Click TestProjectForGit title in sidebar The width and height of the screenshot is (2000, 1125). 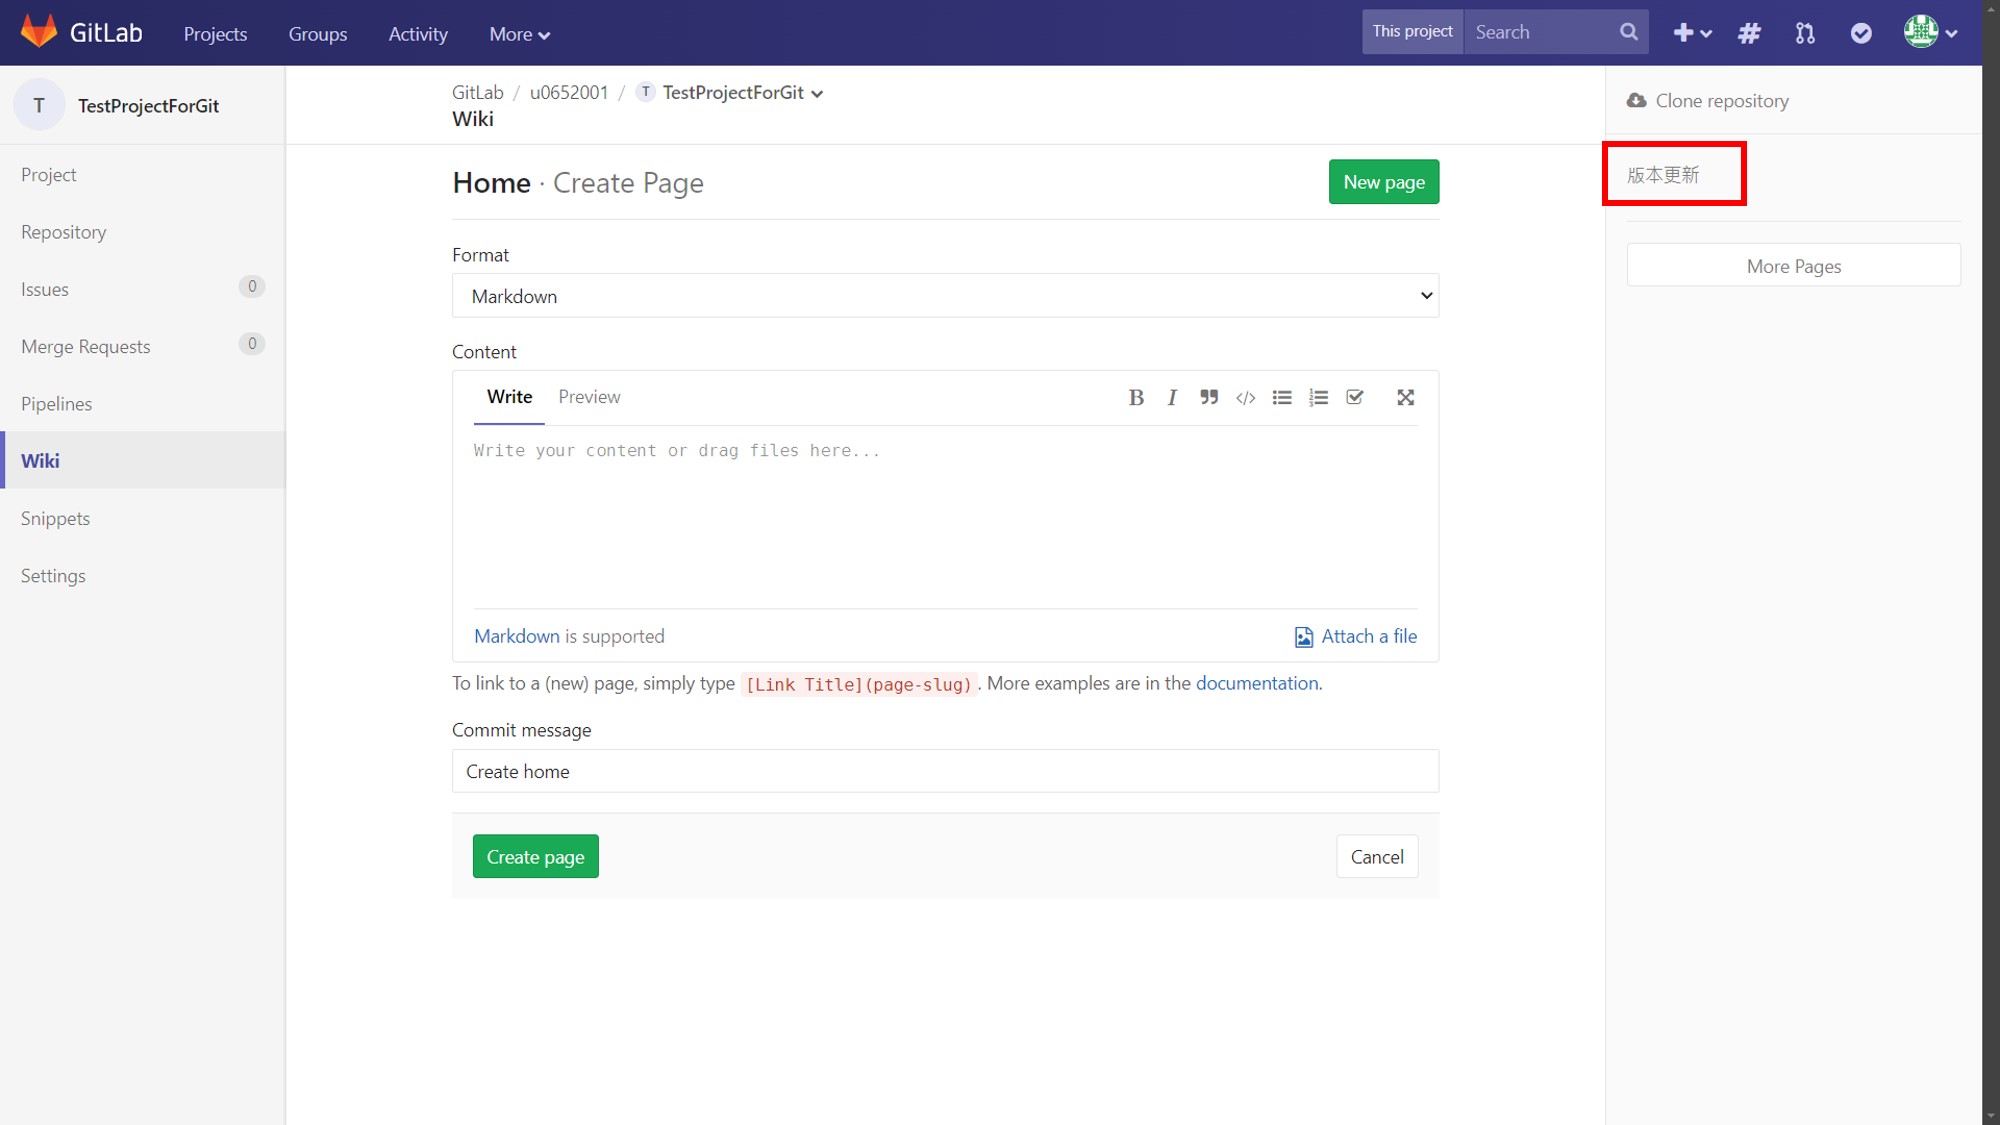coord(148,106)
